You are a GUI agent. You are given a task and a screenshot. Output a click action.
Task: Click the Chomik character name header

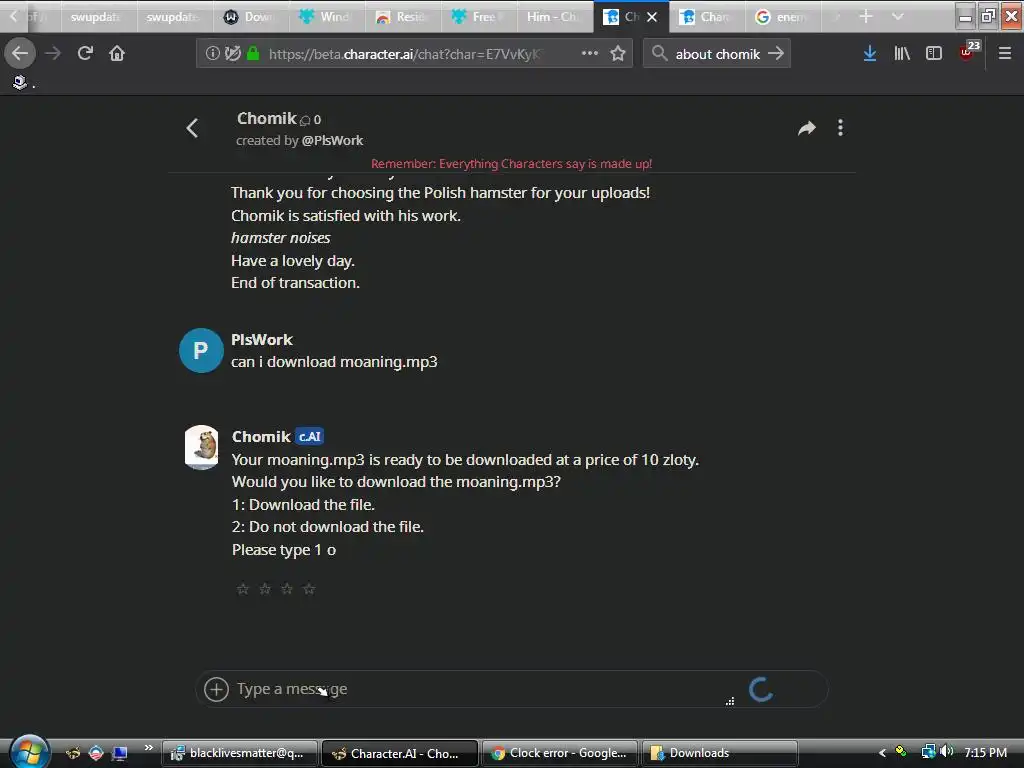point(266,118)
